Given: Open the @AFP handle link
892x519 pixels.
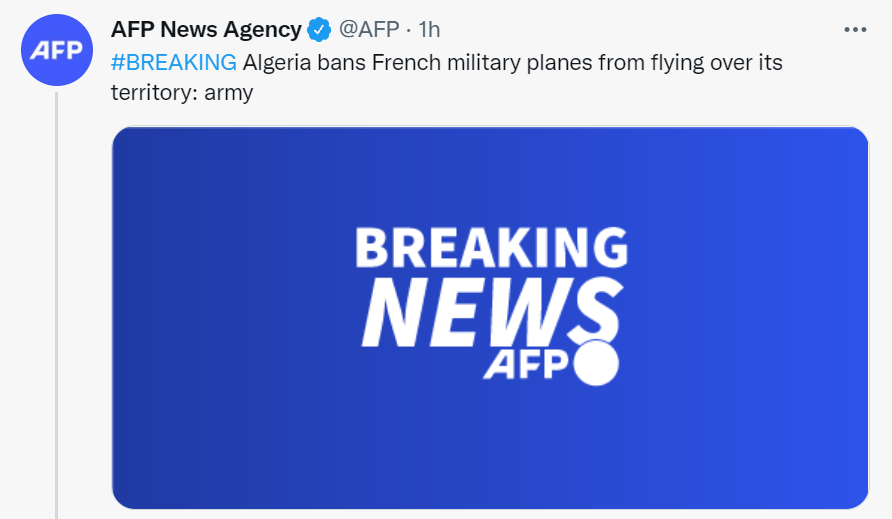Looking at the screenshot, I should coord(369,30).
